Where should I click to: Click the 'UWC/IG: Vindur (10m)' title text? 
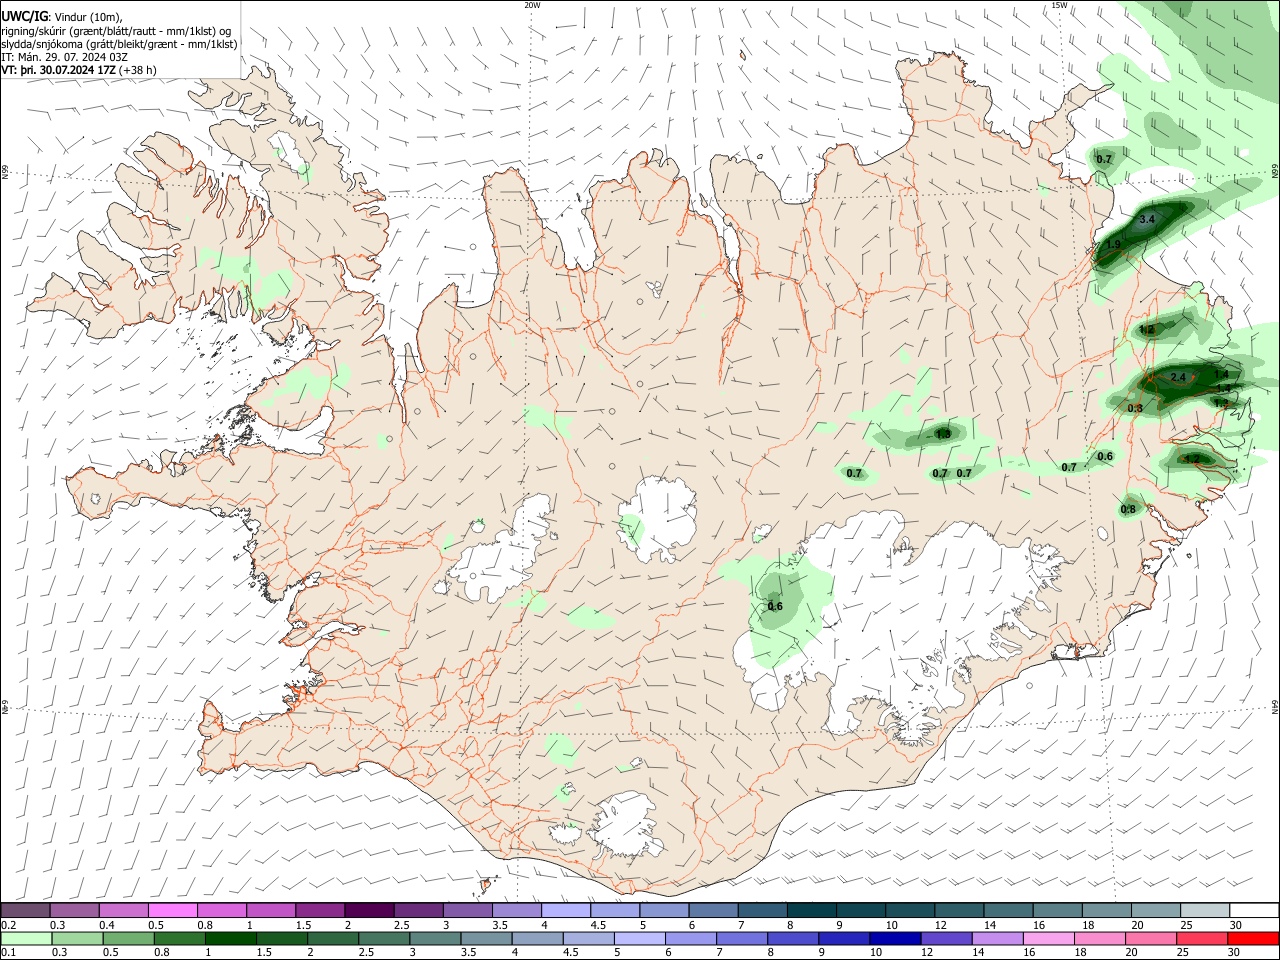(61, 16)
